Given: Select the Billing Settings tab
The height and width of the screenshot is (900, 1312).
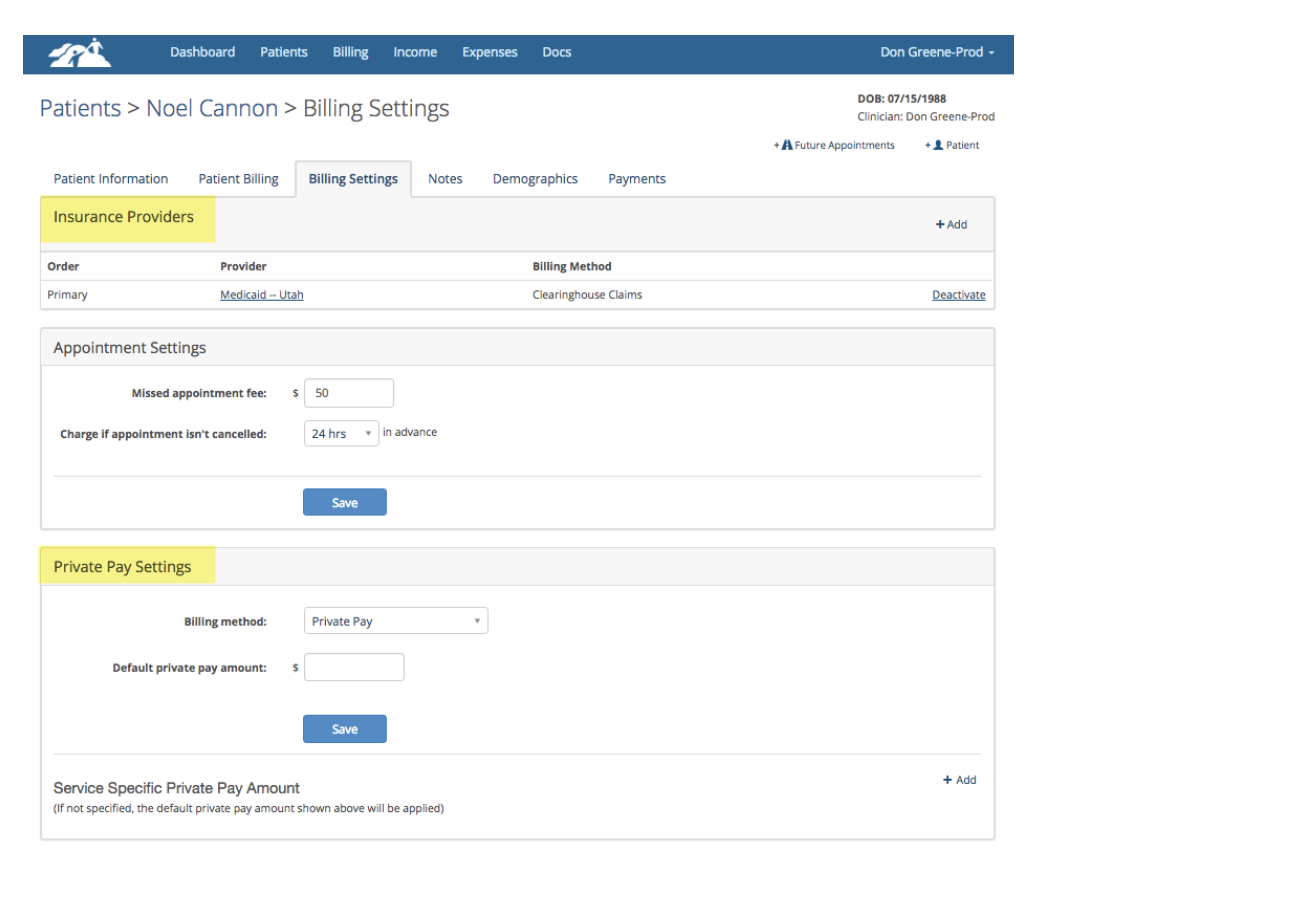Looking at the screenshot, I should pyautogui.click(x=353, y=179).
